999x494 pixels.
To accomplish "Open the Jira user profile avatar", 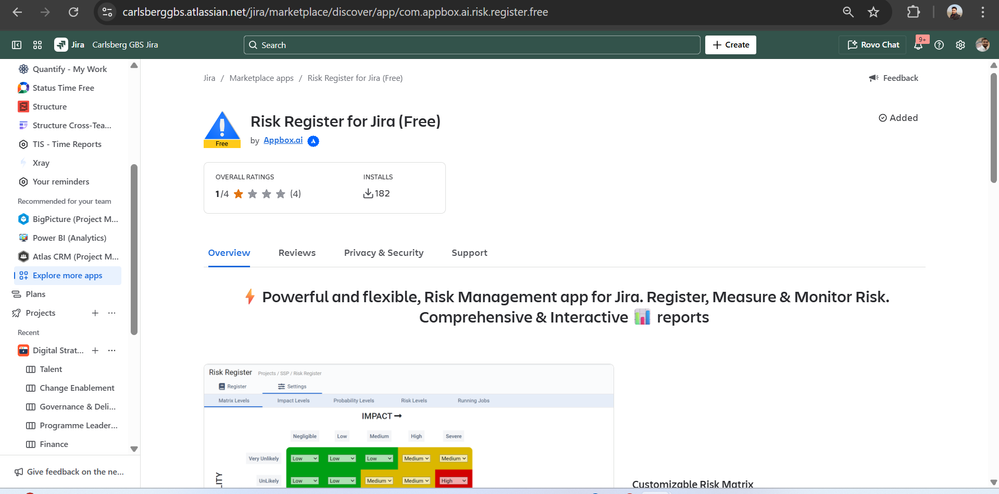I will click(982, 45).
